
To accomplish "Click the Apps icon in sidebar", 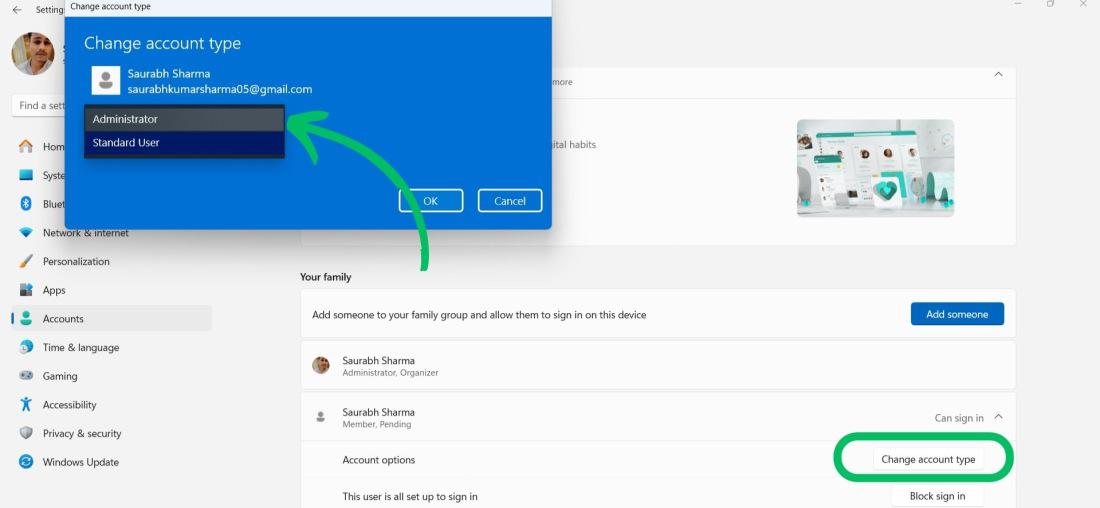I will pyautogui.click(x=26, y=290).
